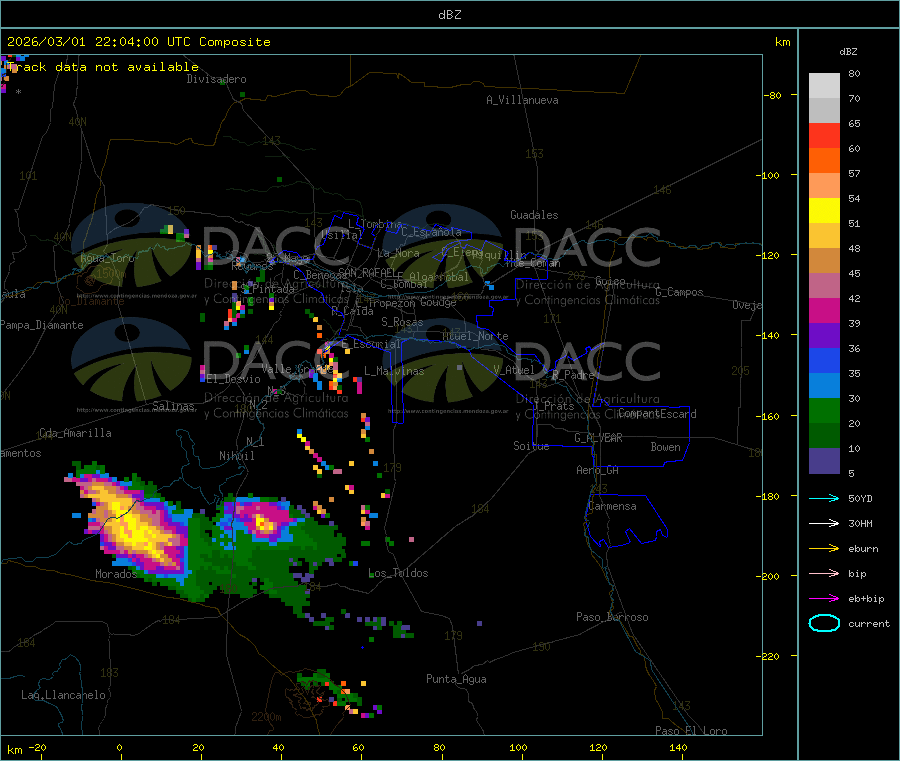The image size is (900, 761).
Task: Click the G_ALVEAR location label
Action: click(x=598, y=438)
